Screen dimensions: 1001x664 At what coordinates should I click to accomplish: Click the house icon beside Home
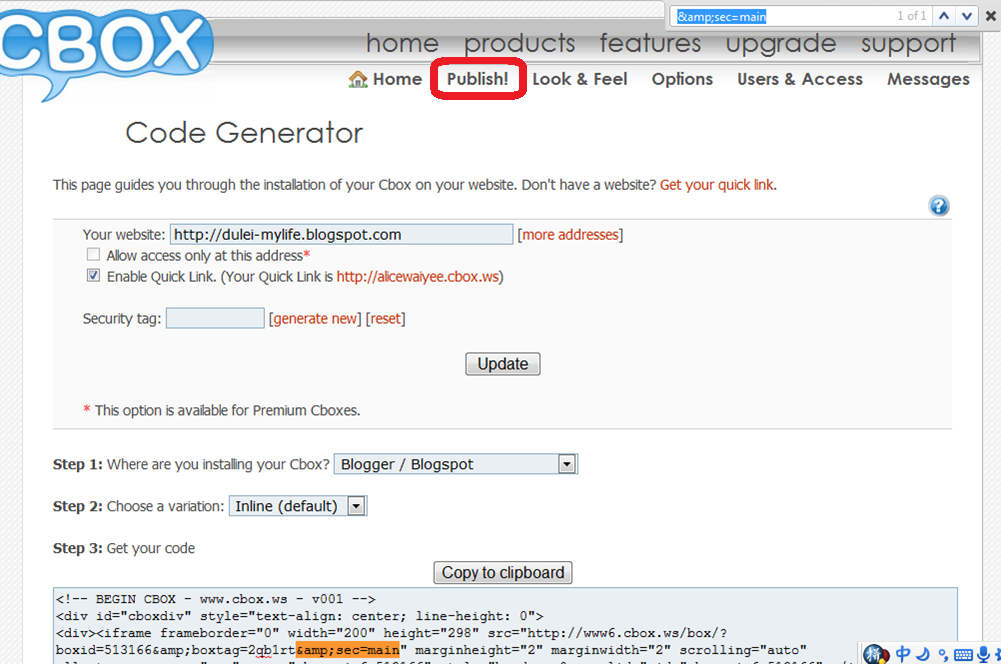click(x=358, y=79)
